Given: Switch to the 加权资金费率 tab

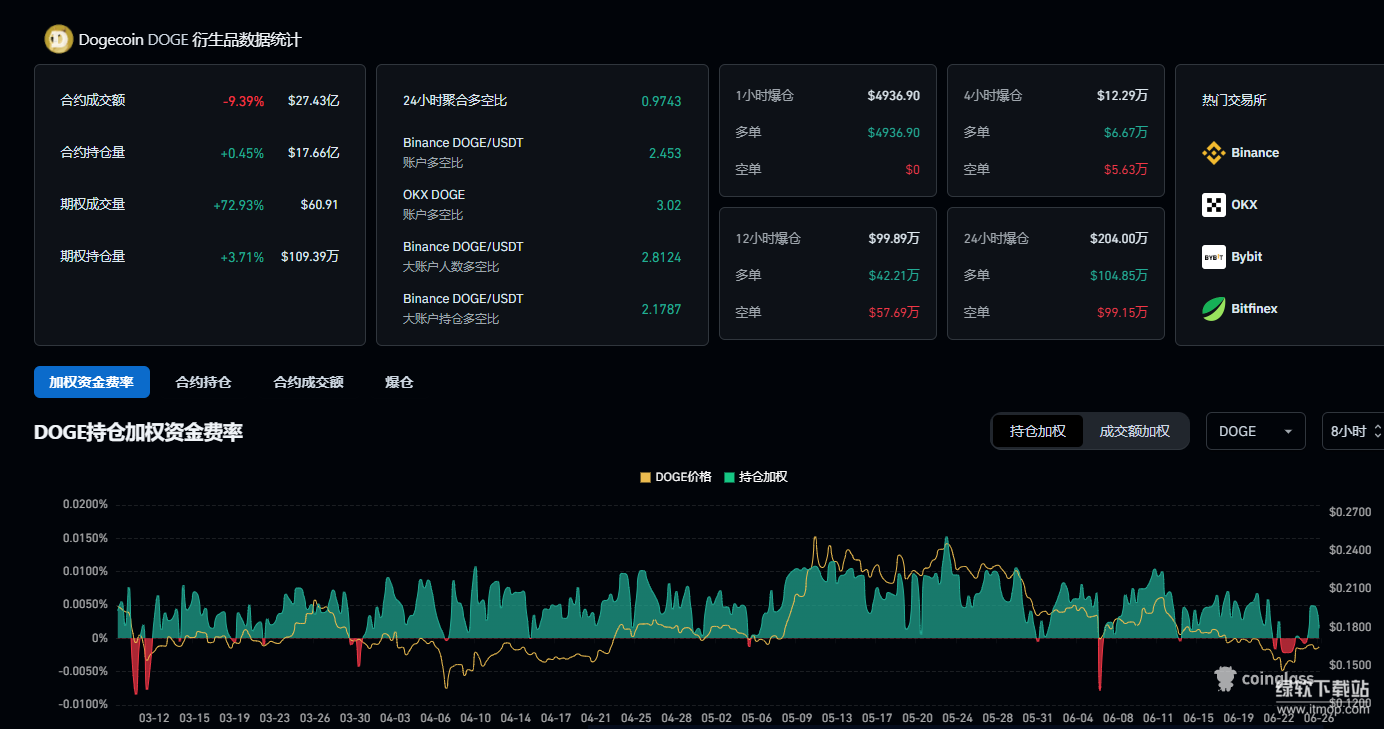Looking at the screenshot, I should click(x=92, y=382).
